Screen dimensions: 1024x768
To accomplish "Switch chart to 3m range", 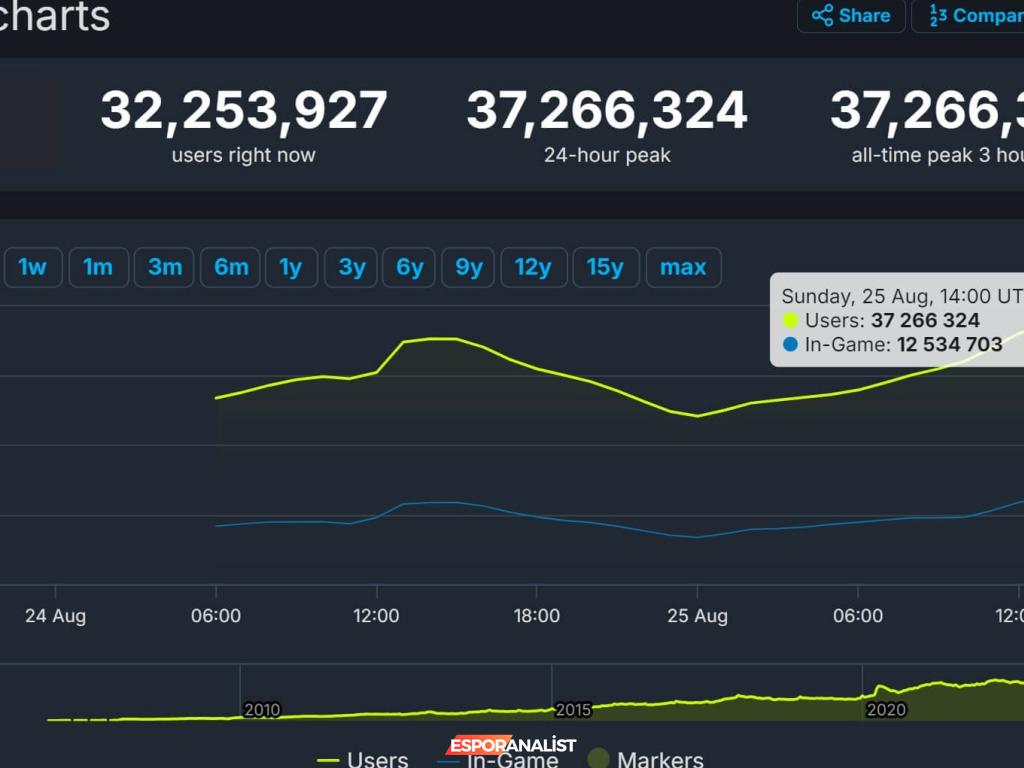I will (165, 267).
